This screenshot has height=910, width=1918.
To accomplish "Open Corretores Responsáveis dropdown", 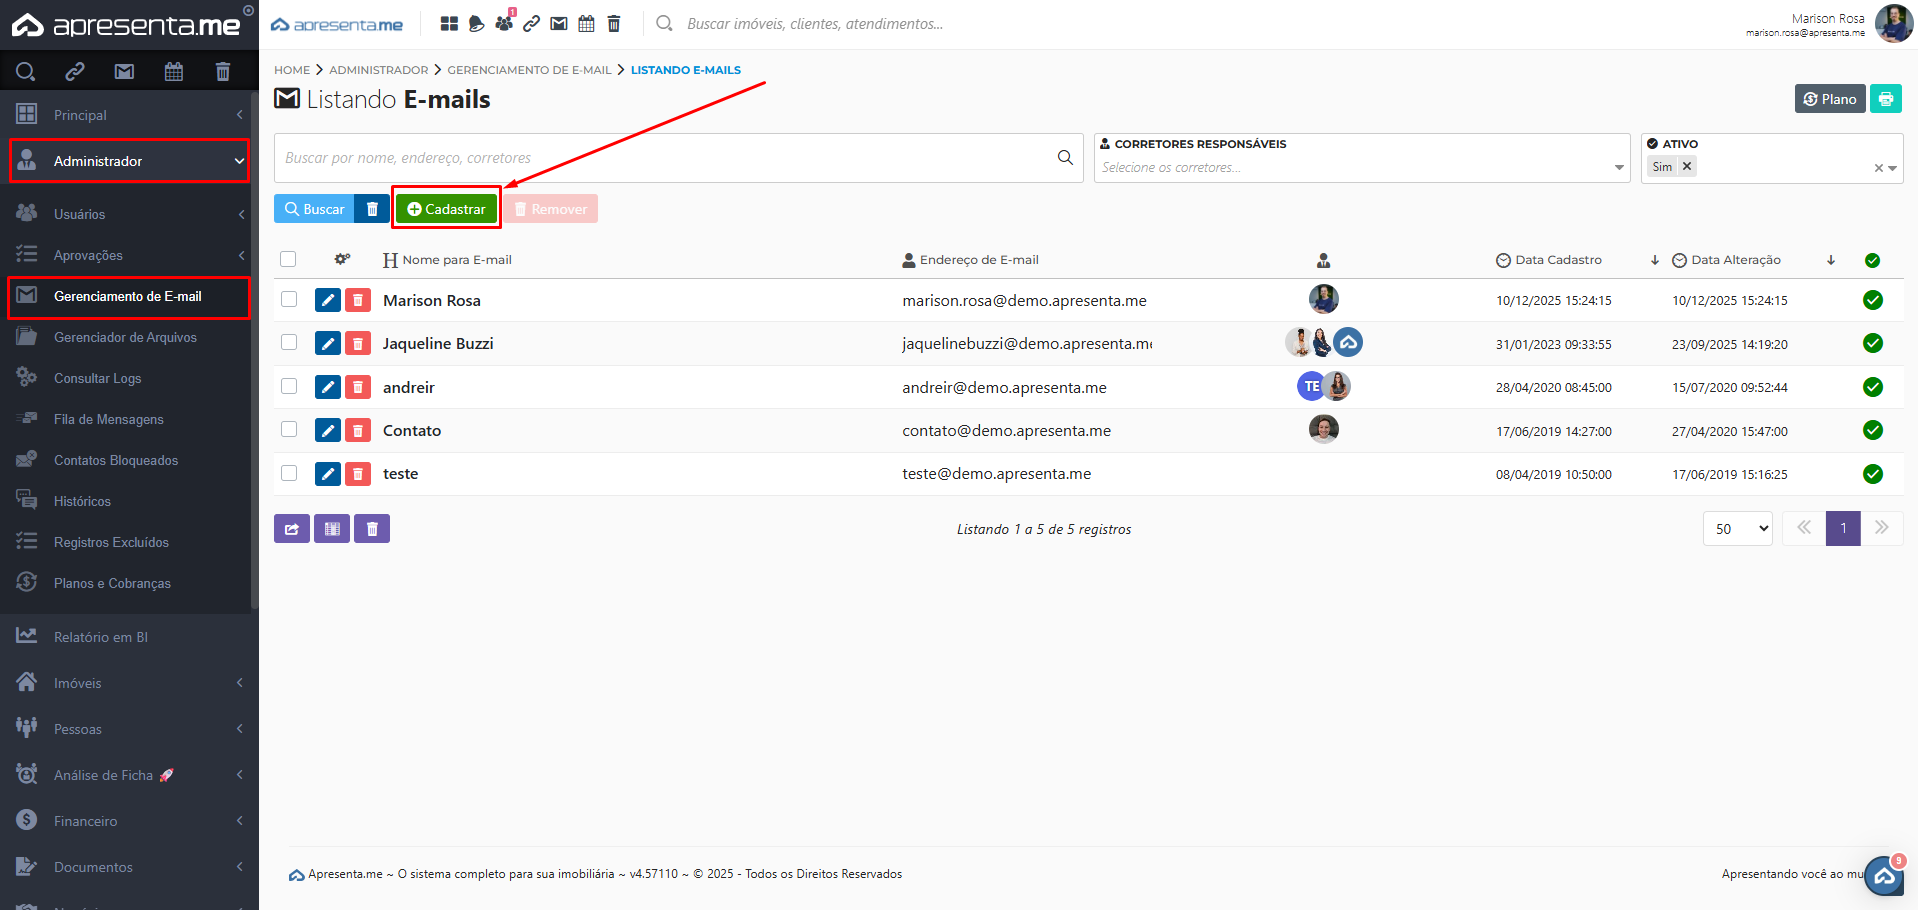I will coord(1360,167).
